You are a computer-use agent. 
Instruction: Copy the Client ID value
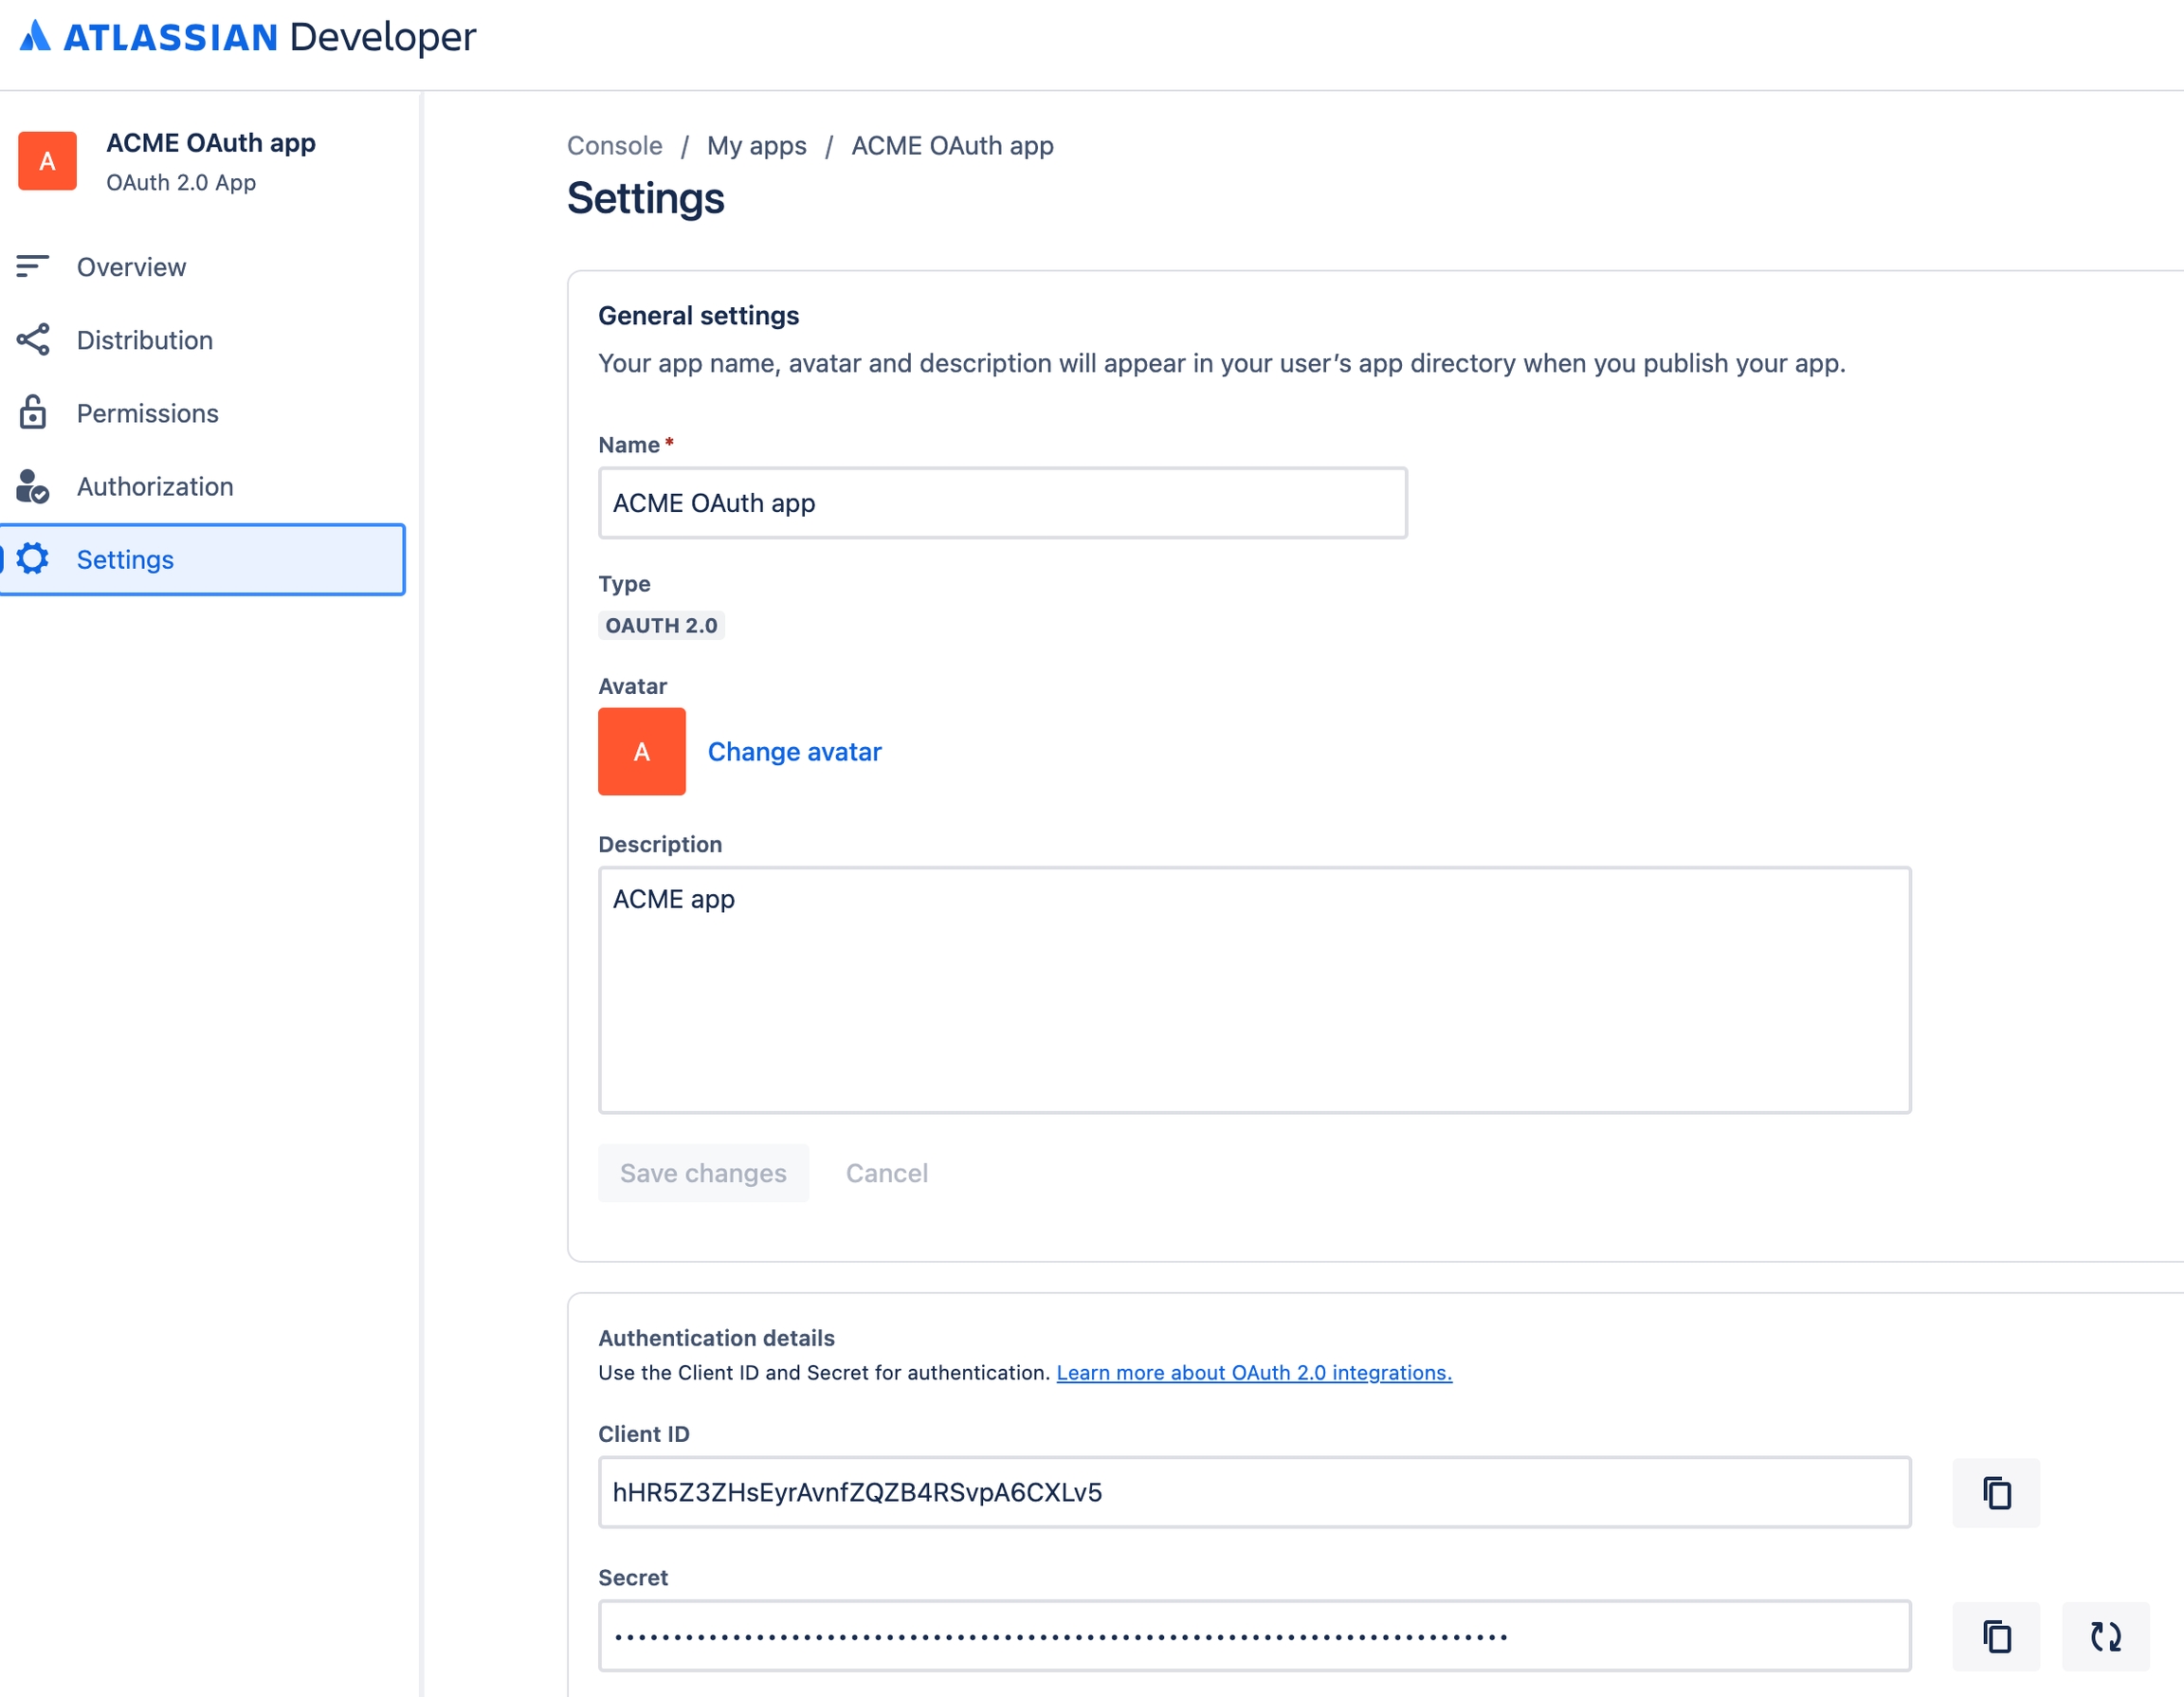[x=1995, y=1492]
